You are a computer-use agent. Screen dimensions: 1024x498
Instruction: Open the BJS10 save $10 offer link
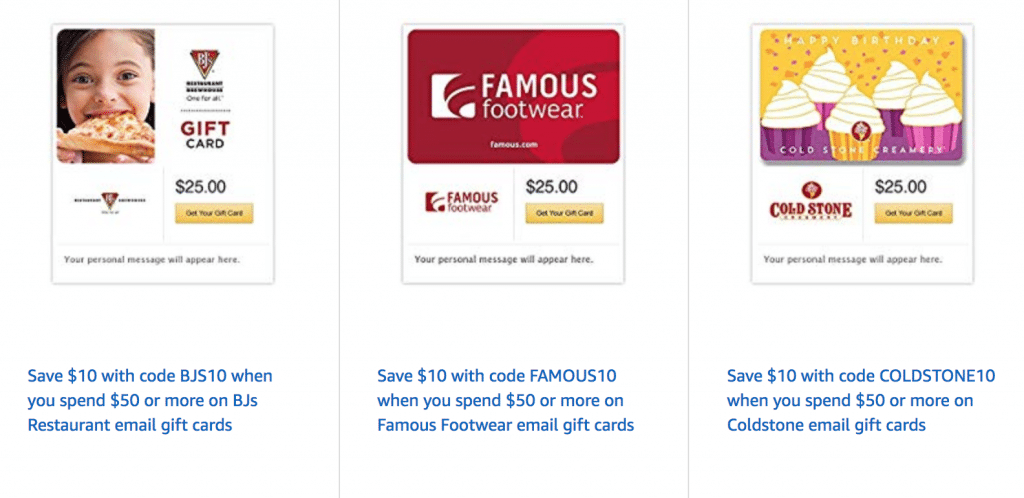pyautogui.click(x=150, y=401)
